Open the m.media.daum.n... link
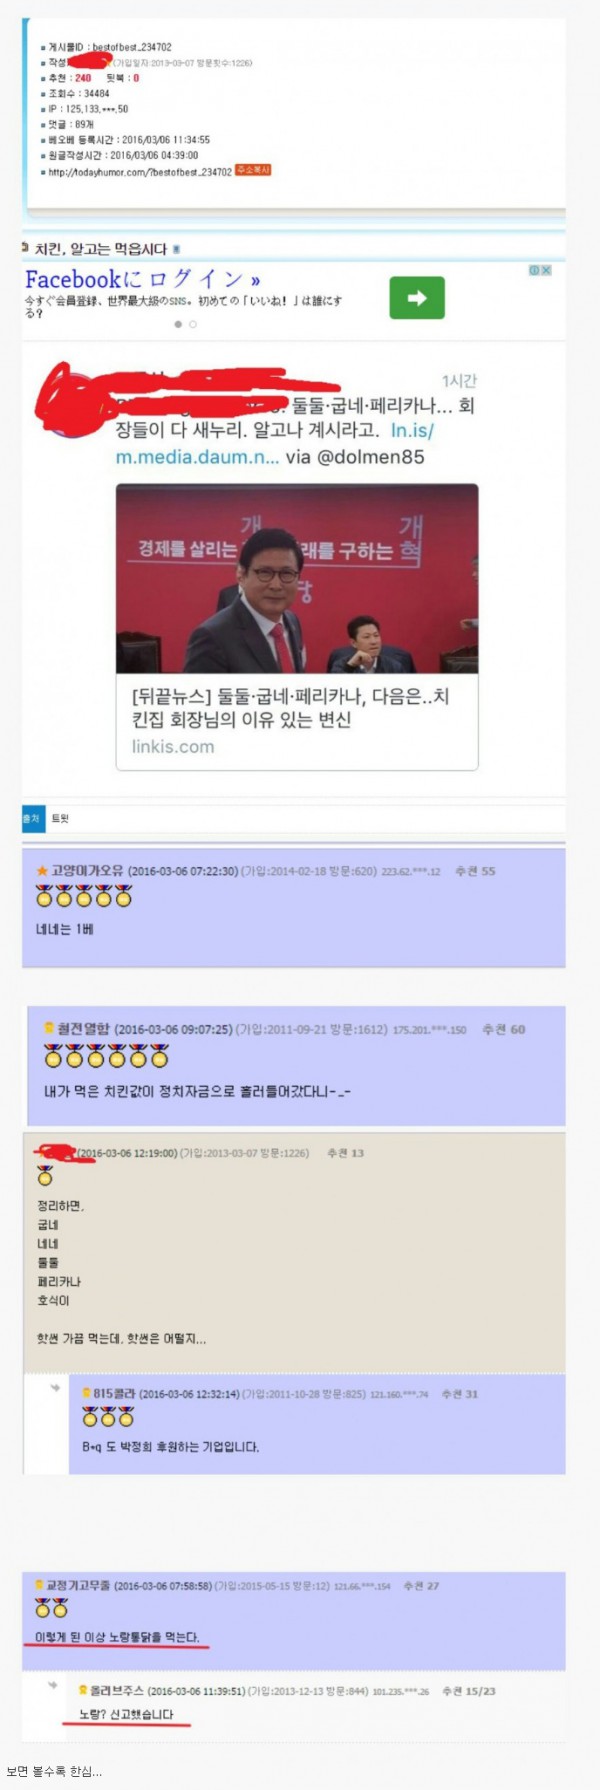Viewport: 600px width, 1790px height. coord(198,457)
